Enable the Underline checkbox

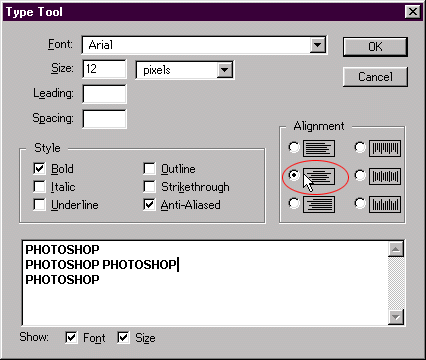pyautogui.click(x=39, y=205)
